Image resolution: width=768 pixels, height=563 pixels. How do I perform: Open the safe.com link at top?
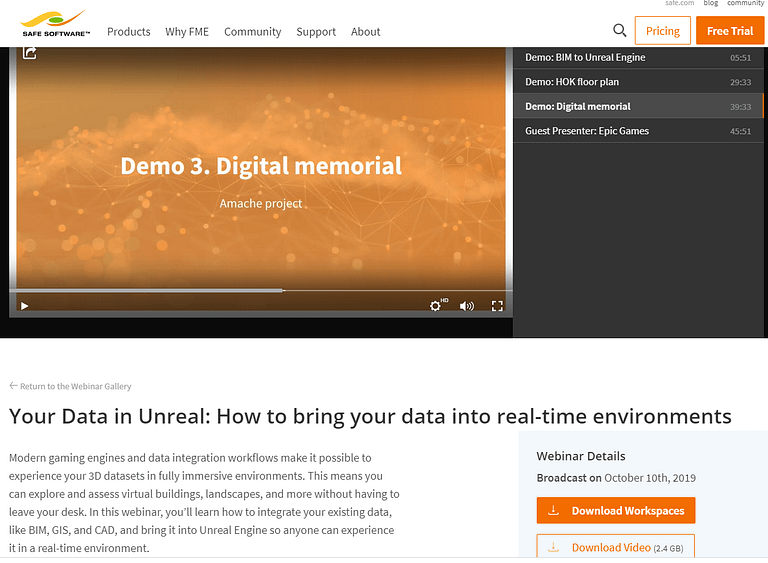679,3
